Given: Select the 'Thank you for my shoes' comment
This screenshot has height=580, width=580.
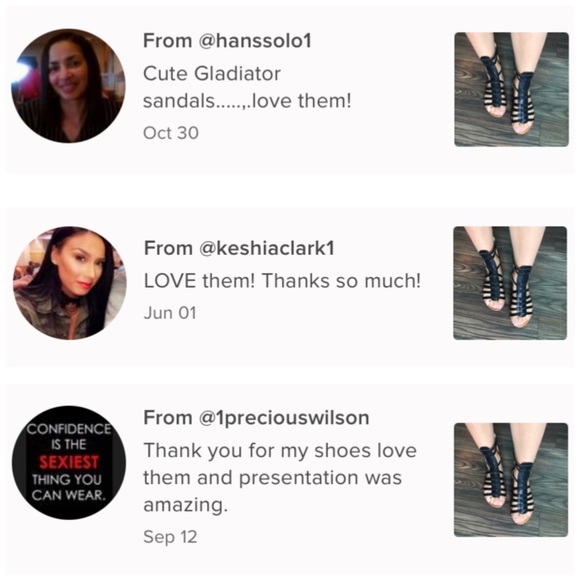Looking at the screenshot, I should coord(280,478).
